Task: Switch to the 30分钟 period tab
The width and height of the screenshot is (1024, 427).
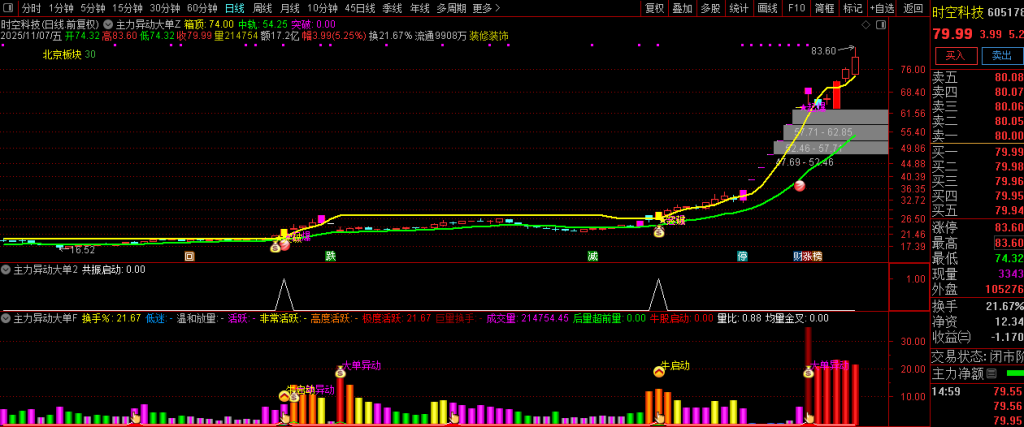Action: pos(164,8)
